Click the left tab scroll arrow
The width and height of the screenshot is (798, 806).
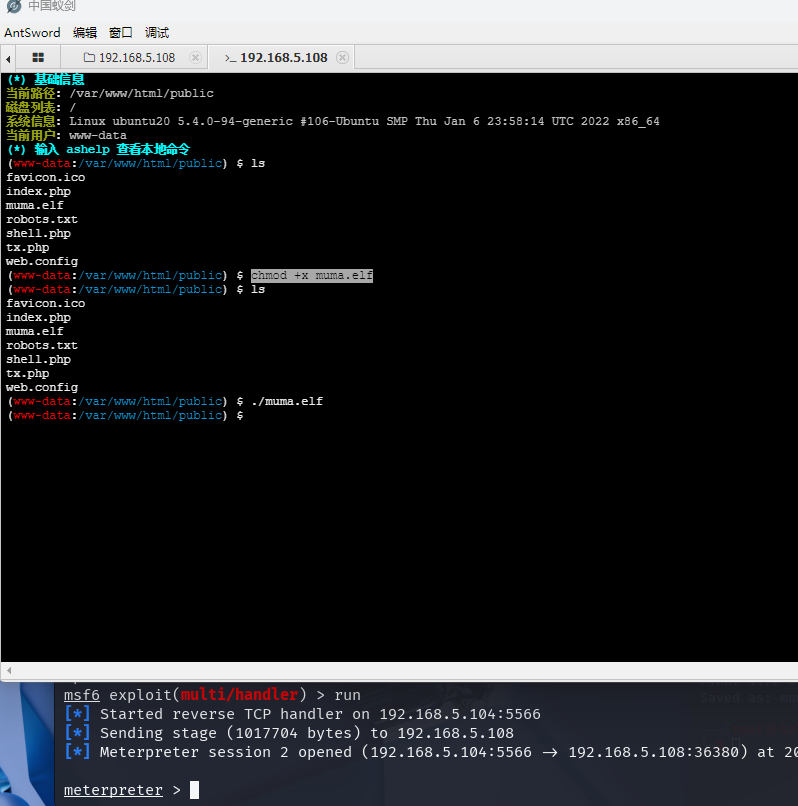pyautogui.click(x=8, y=59)
